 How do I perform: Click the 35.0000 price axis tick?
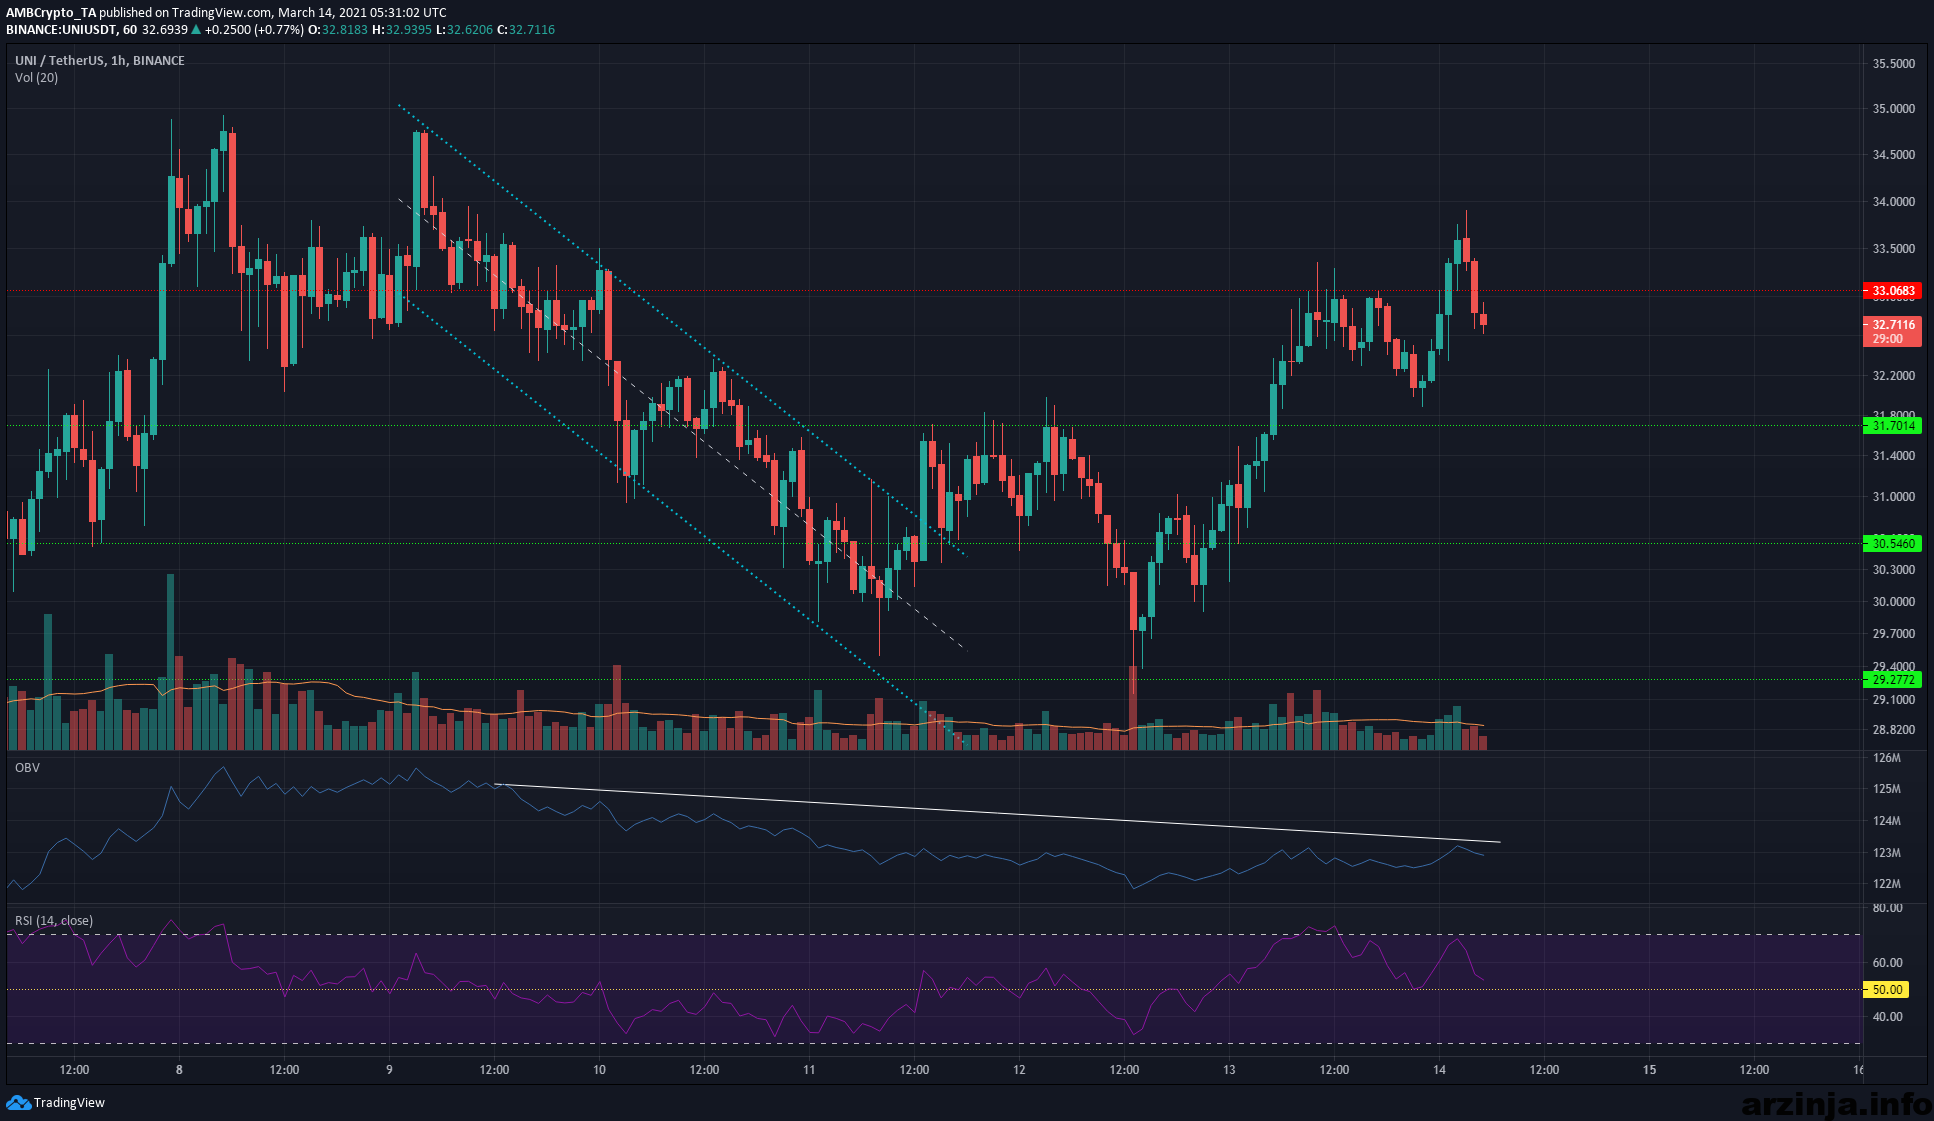1893,108
